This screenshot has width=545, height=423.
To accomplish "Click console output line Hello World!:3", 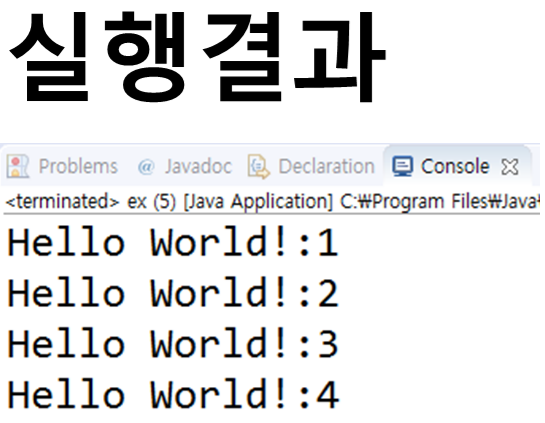I will [x=173, y=343].
